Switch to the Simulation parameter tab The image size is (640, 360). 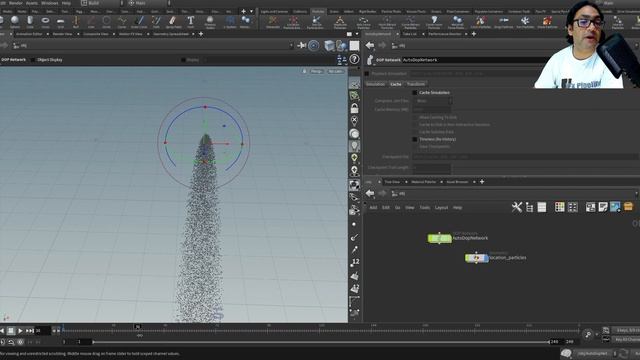pyautogui.click(x=375, y=84)
